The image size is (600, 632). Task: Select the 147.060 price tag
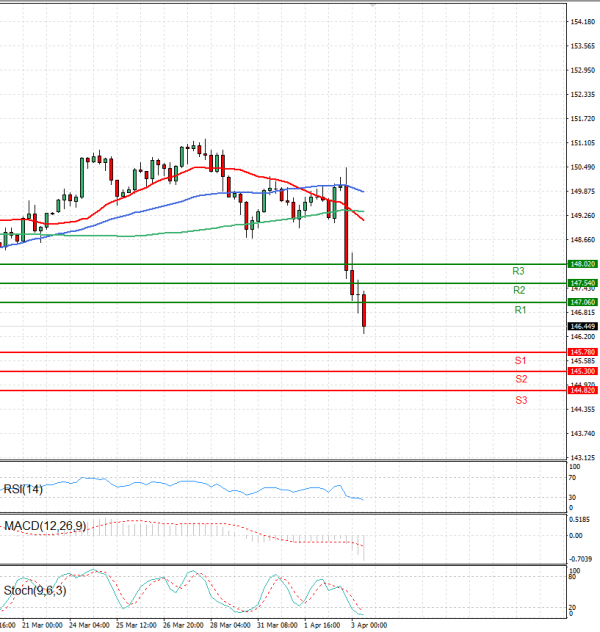coord(583,302)
